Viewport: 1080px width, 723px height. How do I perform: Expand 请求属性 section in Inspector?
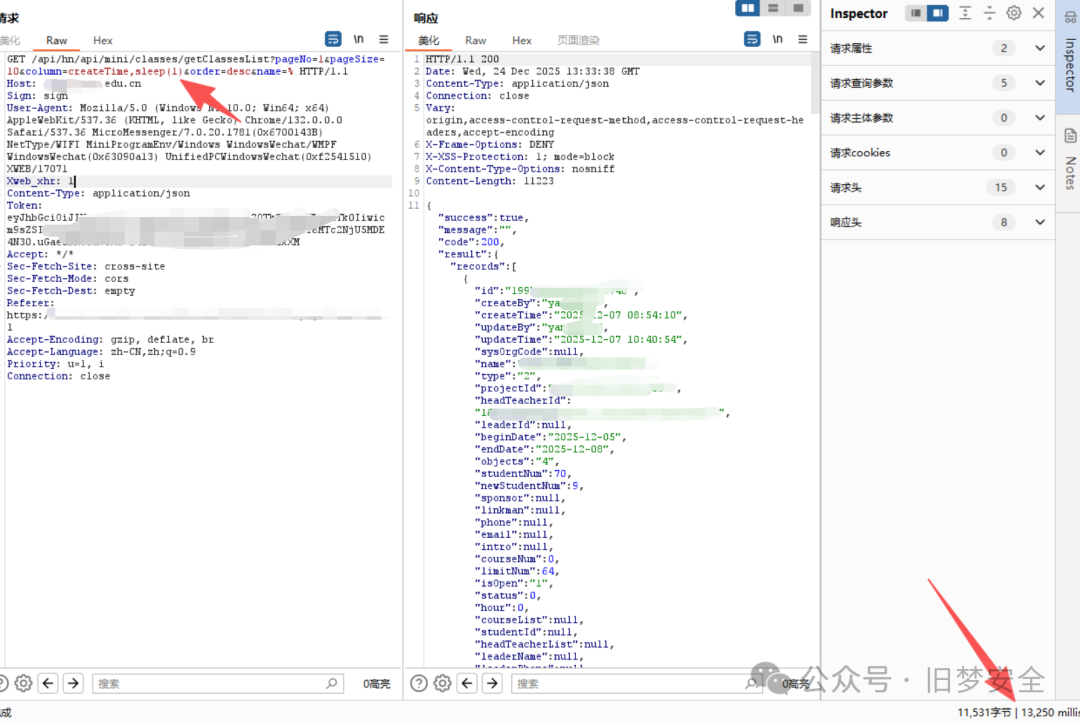(x=1040, y=48)
